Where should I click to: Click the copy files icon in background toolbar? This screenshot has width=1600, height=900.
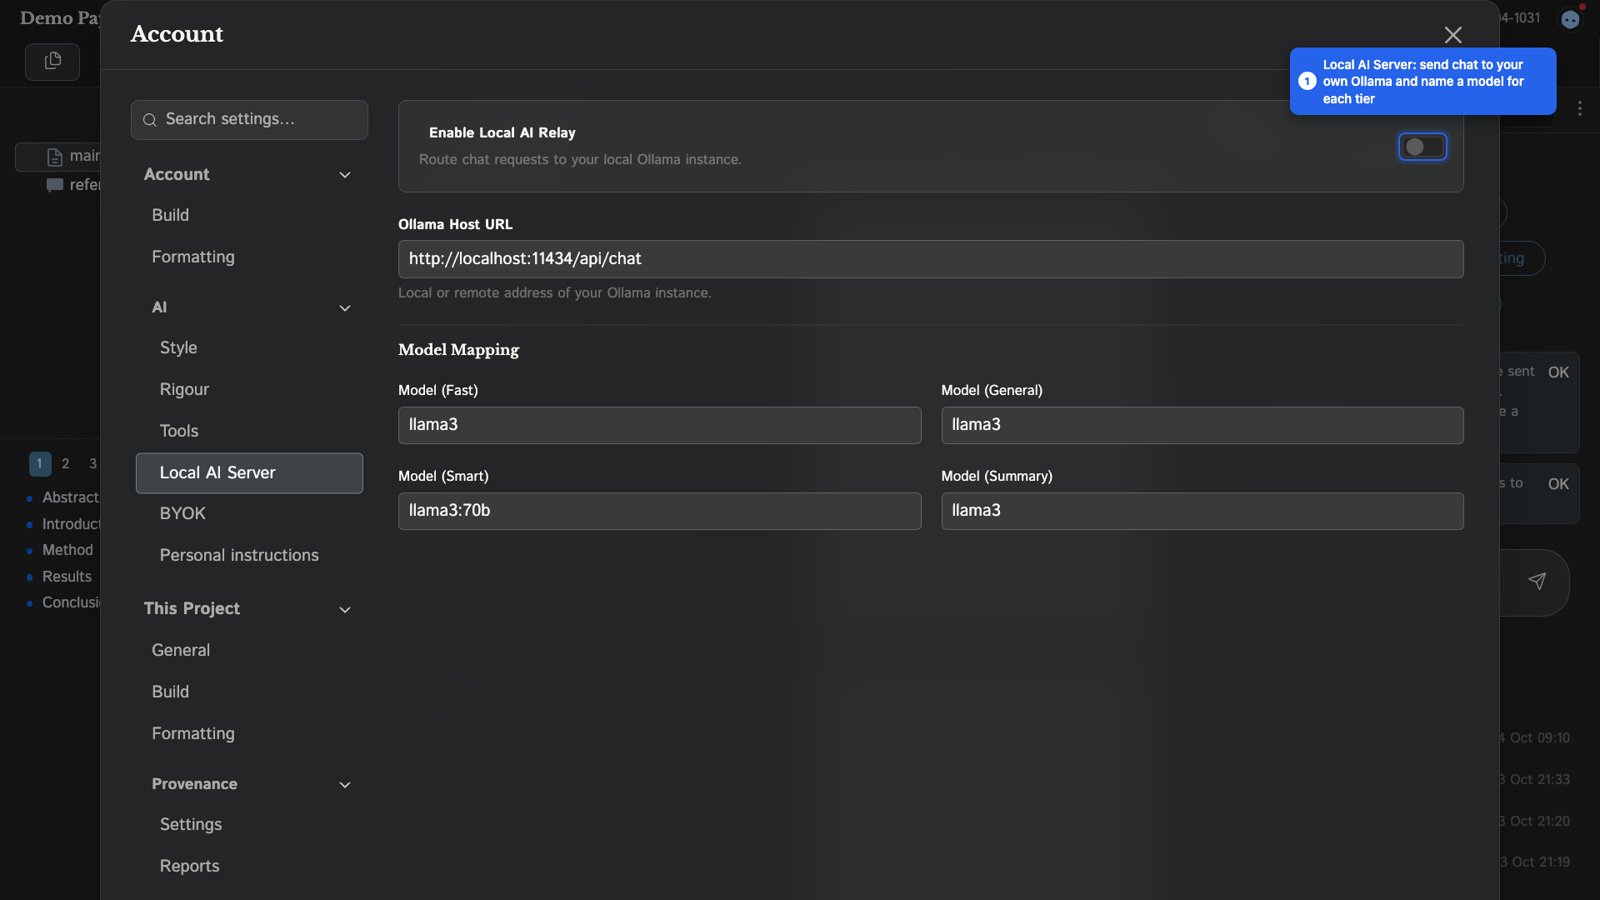click(x=53, y=61)
